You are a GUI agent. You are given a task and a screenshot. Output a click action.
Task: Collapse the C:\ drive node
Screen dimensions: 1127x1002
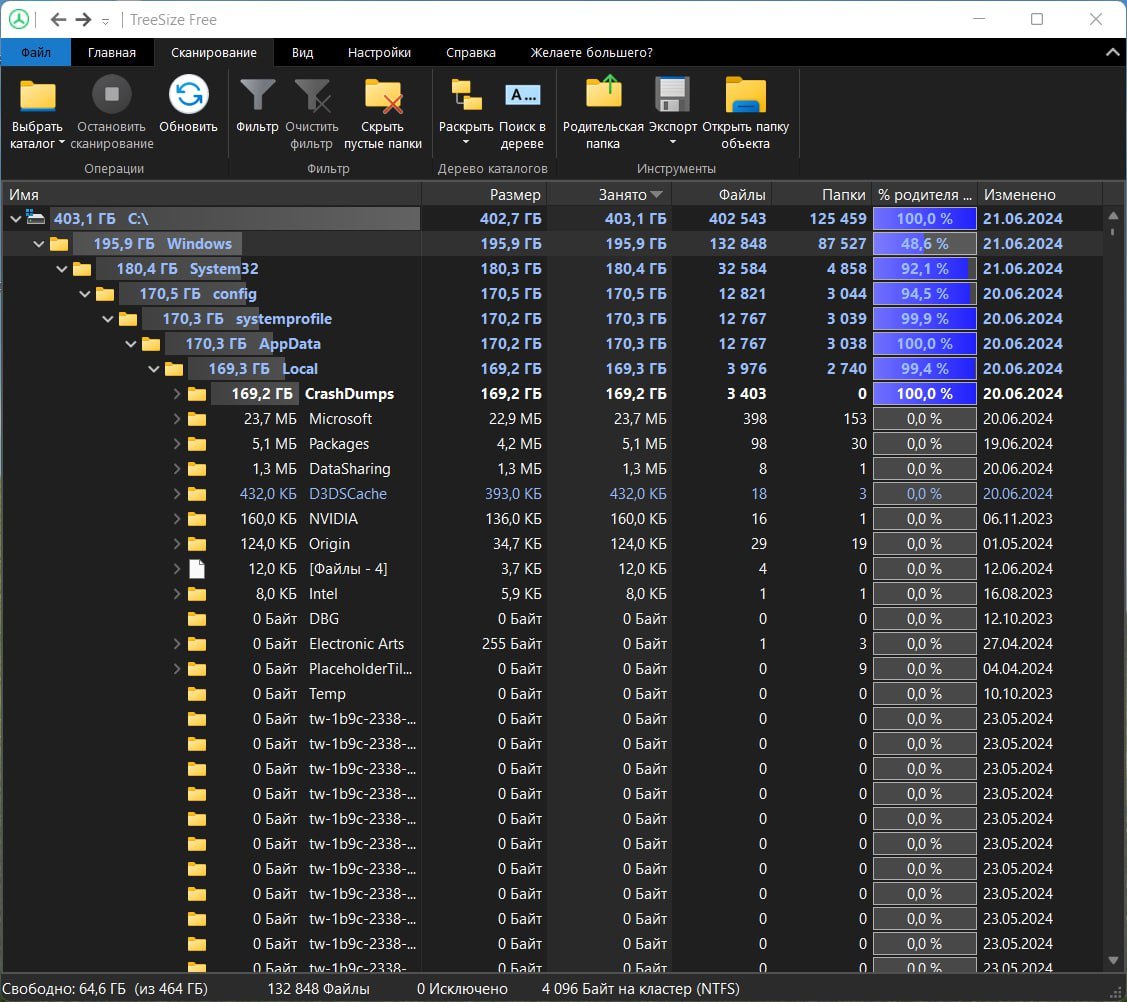pyautogui.click(x=16, y=219)
